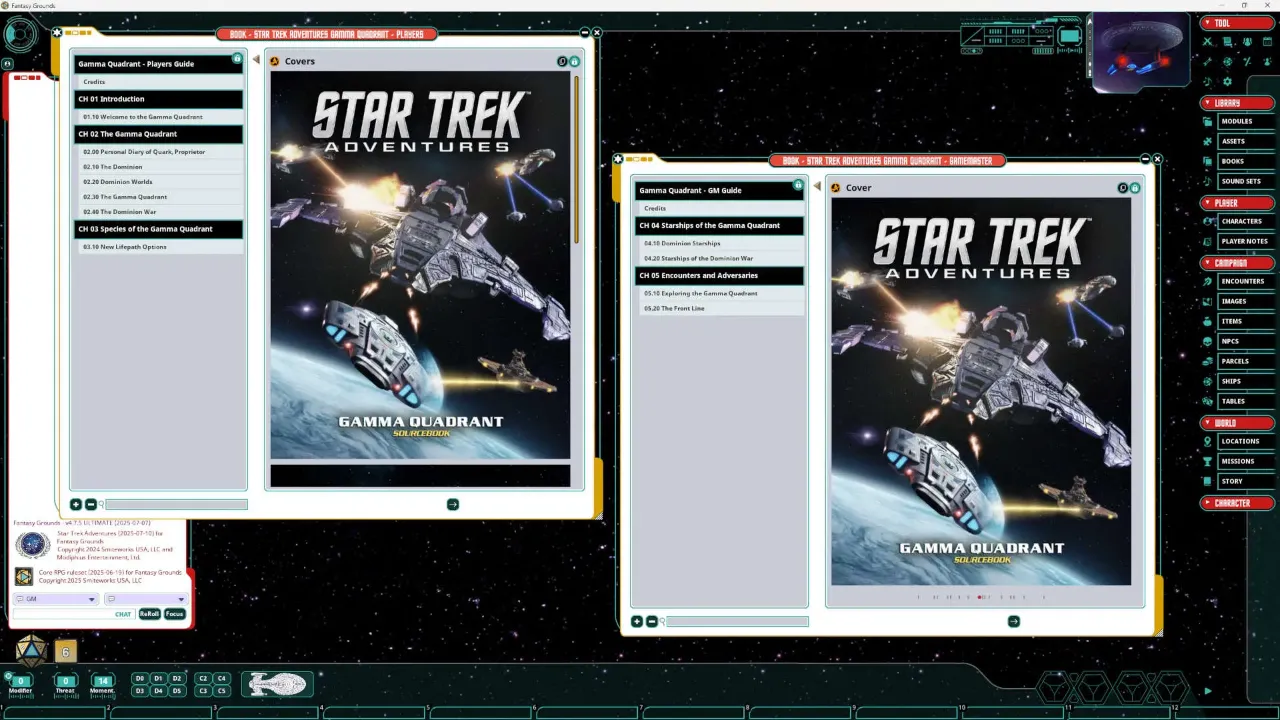Click the starship icon in bottom bar
This screenshot has height=720, width=1280.
(x=277, y=684)
